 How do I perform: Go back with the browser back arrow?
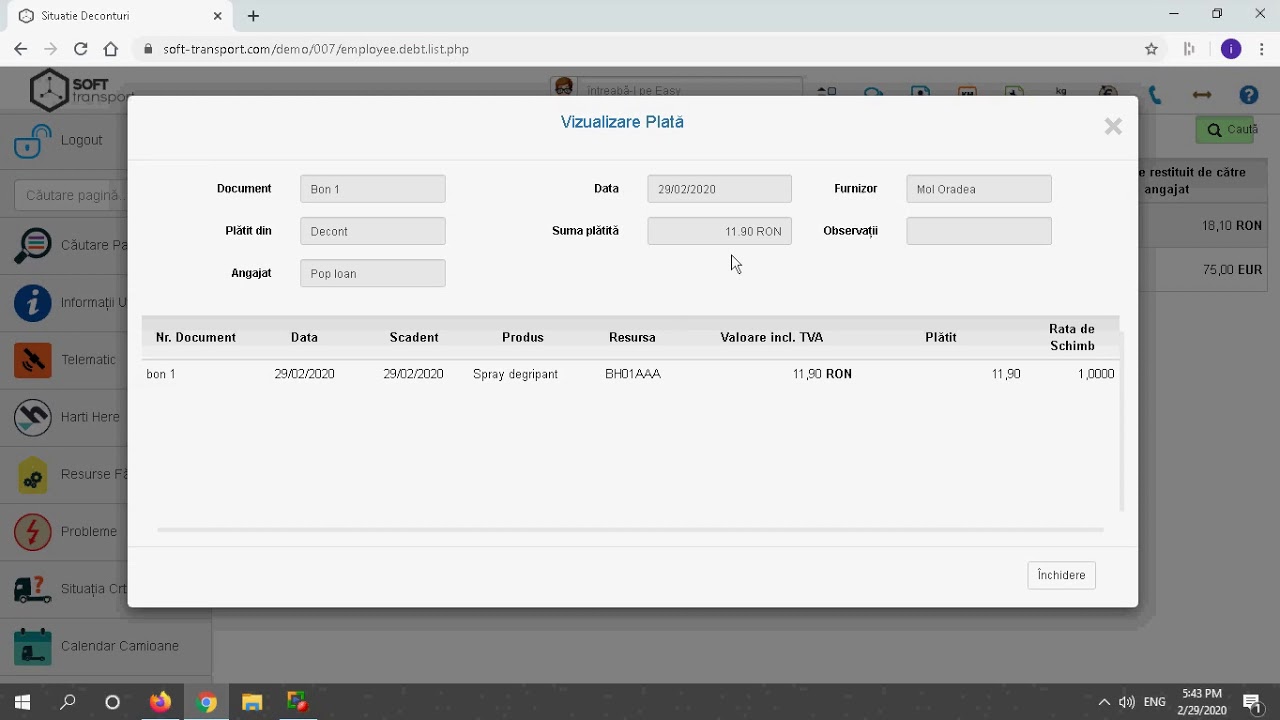click(20, 49)
